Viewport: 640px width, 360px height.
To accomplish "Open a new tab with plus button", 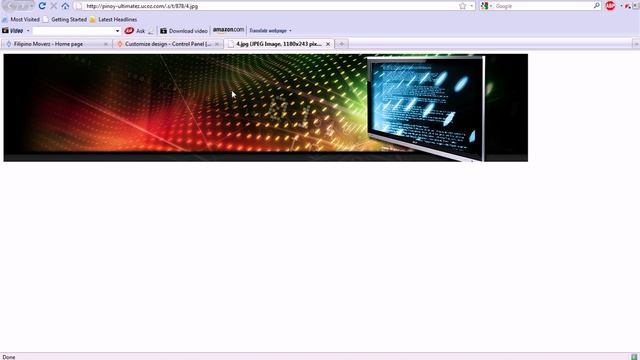I will click(x=342, y=44).
